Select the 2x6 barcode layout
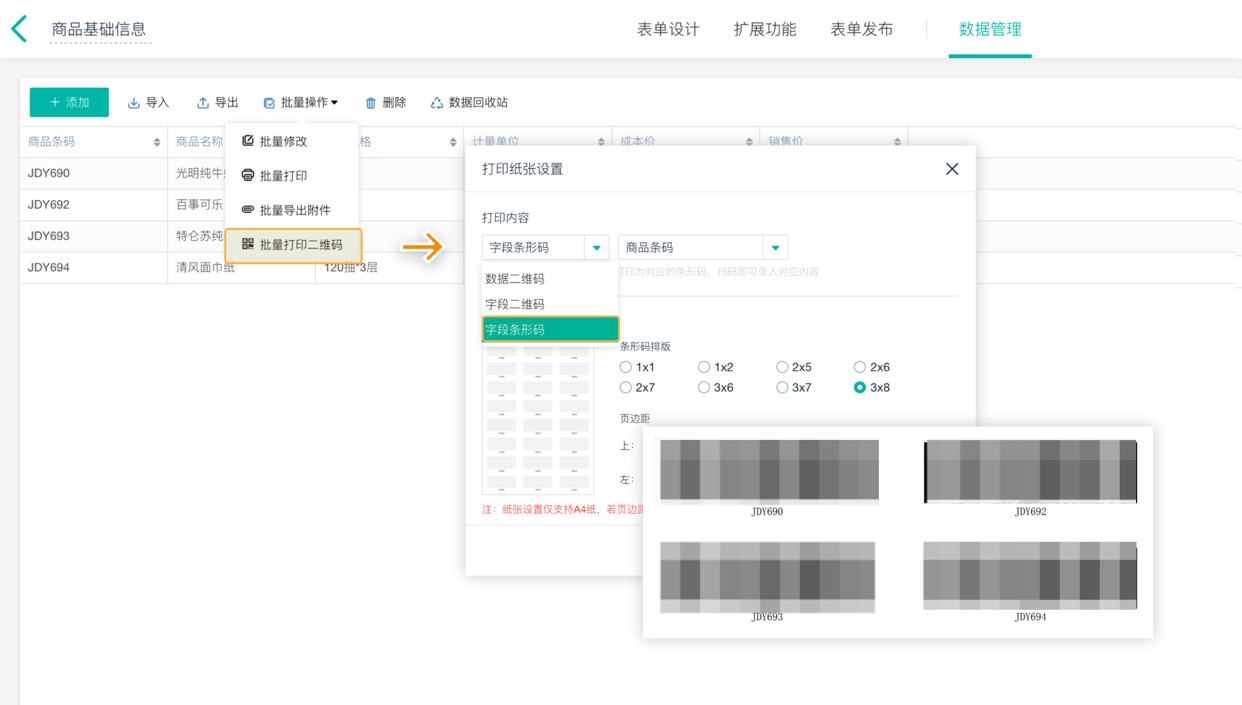The height and width of the screenshot is (705, 1242). 858,366
